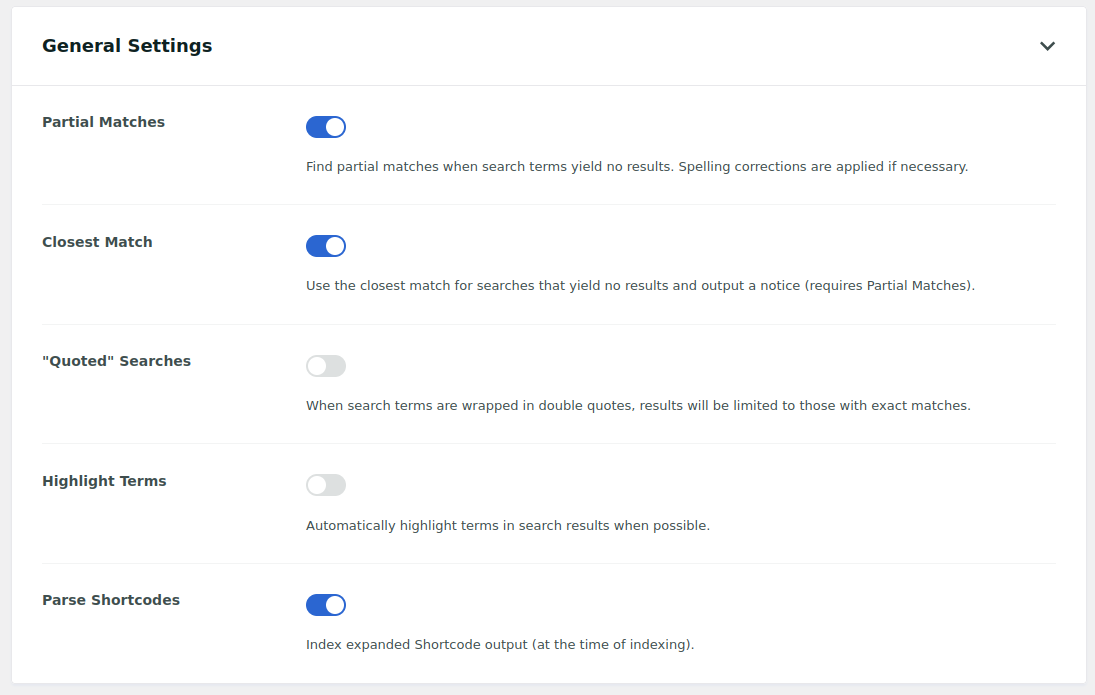Turn off the Closest Match switch
Viewport: 1095px width, 695px height.
click(x=326, y=246)
